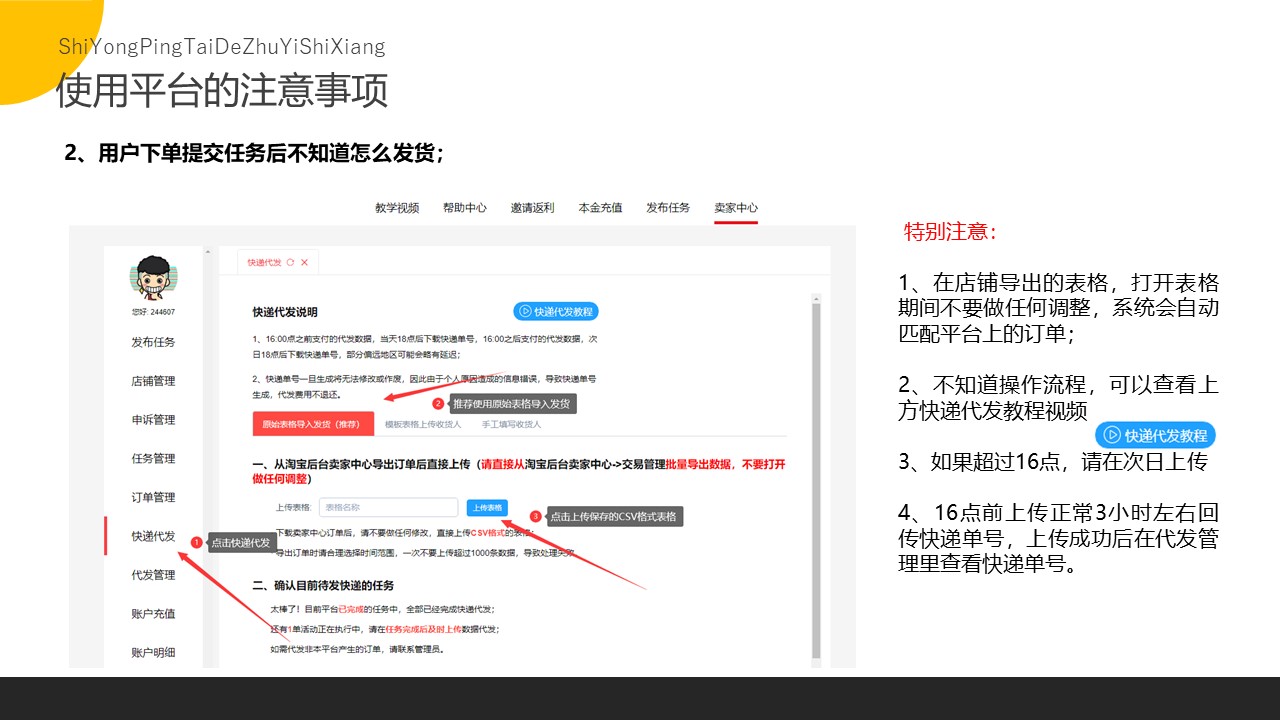Open 本金充值 in the top navigation
The height and width of the screenshot is (720, 1280).
point(600,208)
